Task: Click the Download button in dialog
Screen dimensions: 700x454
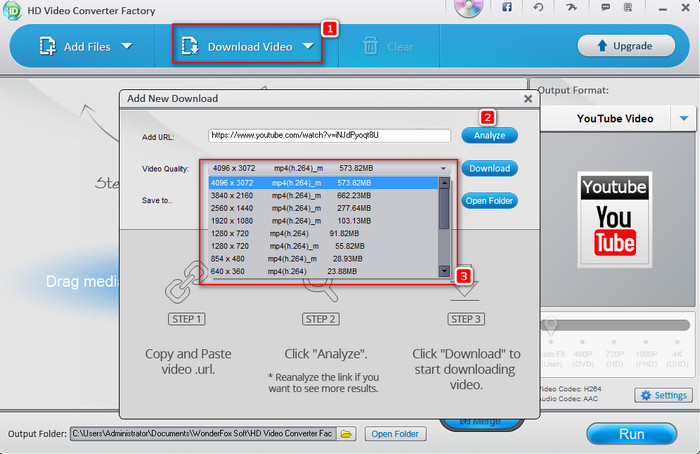Action: coord(489,168)
